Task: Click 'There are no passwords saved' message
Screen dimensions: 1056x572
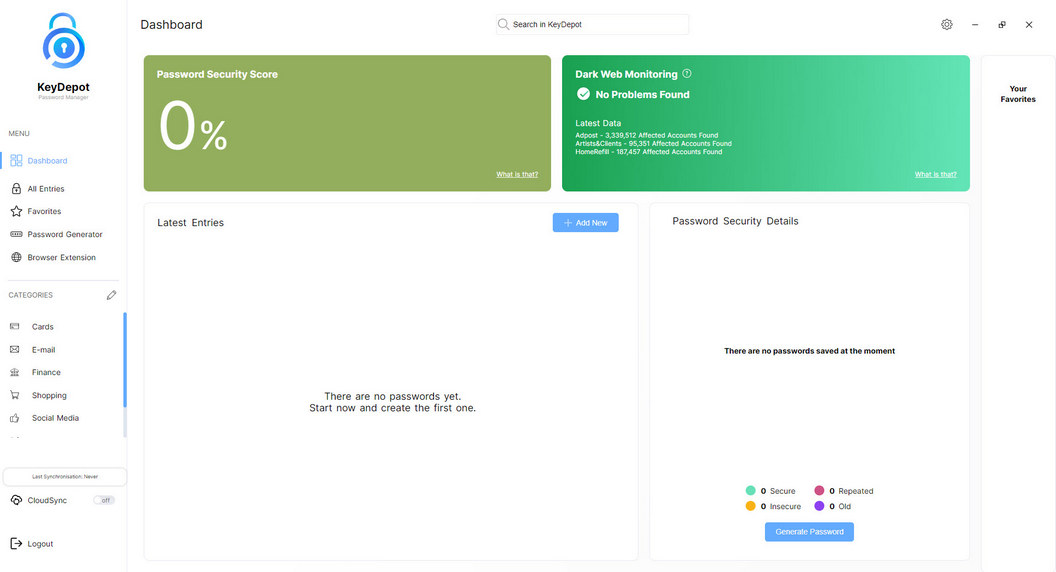Action: point(810,351)
